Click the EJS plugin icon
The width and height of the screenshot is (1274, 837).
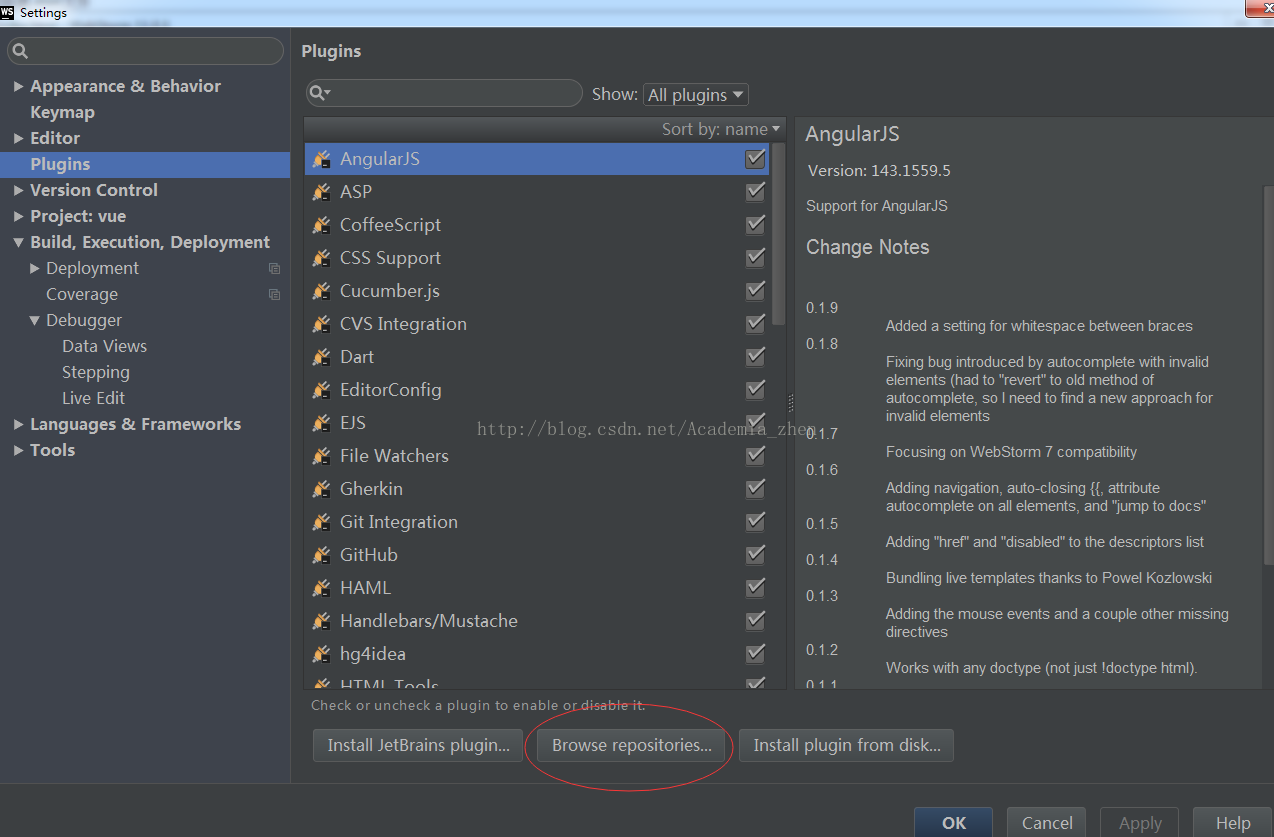[x=321, y=423]
